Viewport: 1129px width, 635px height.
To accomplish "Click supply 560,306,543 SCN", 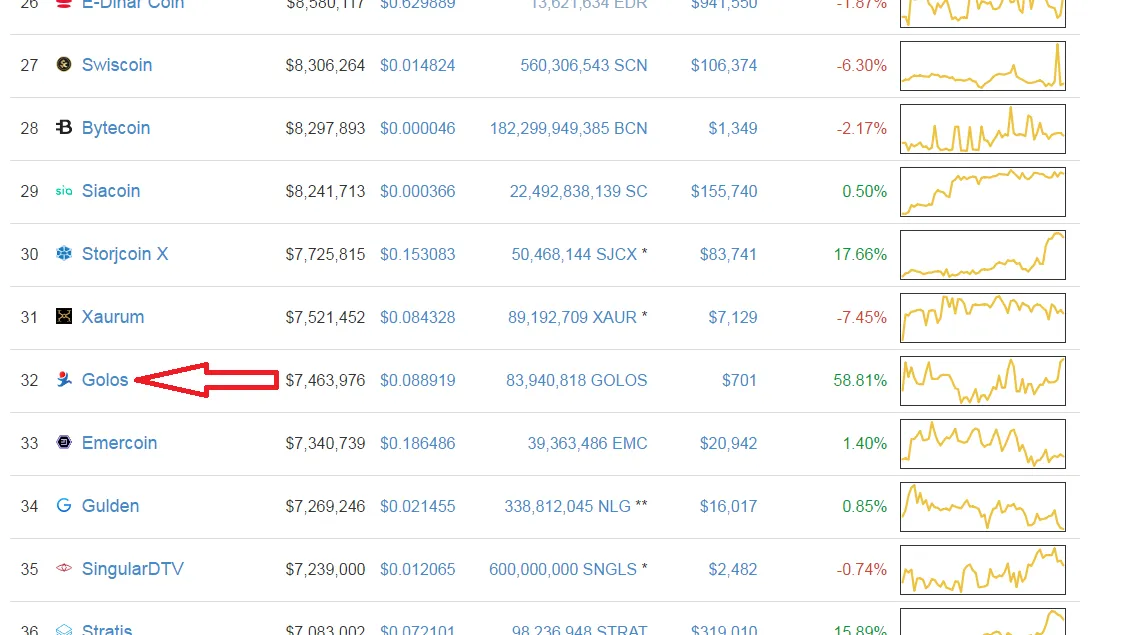I will [x=584, y=66].
